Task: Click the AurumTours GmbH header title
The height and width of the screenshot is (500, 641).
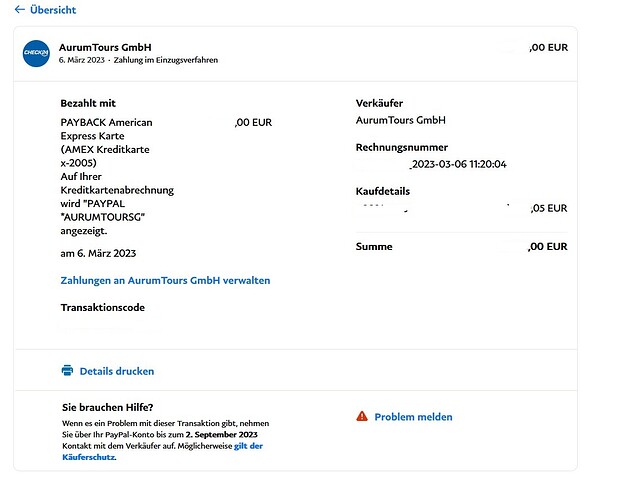Action: point(105,47)
